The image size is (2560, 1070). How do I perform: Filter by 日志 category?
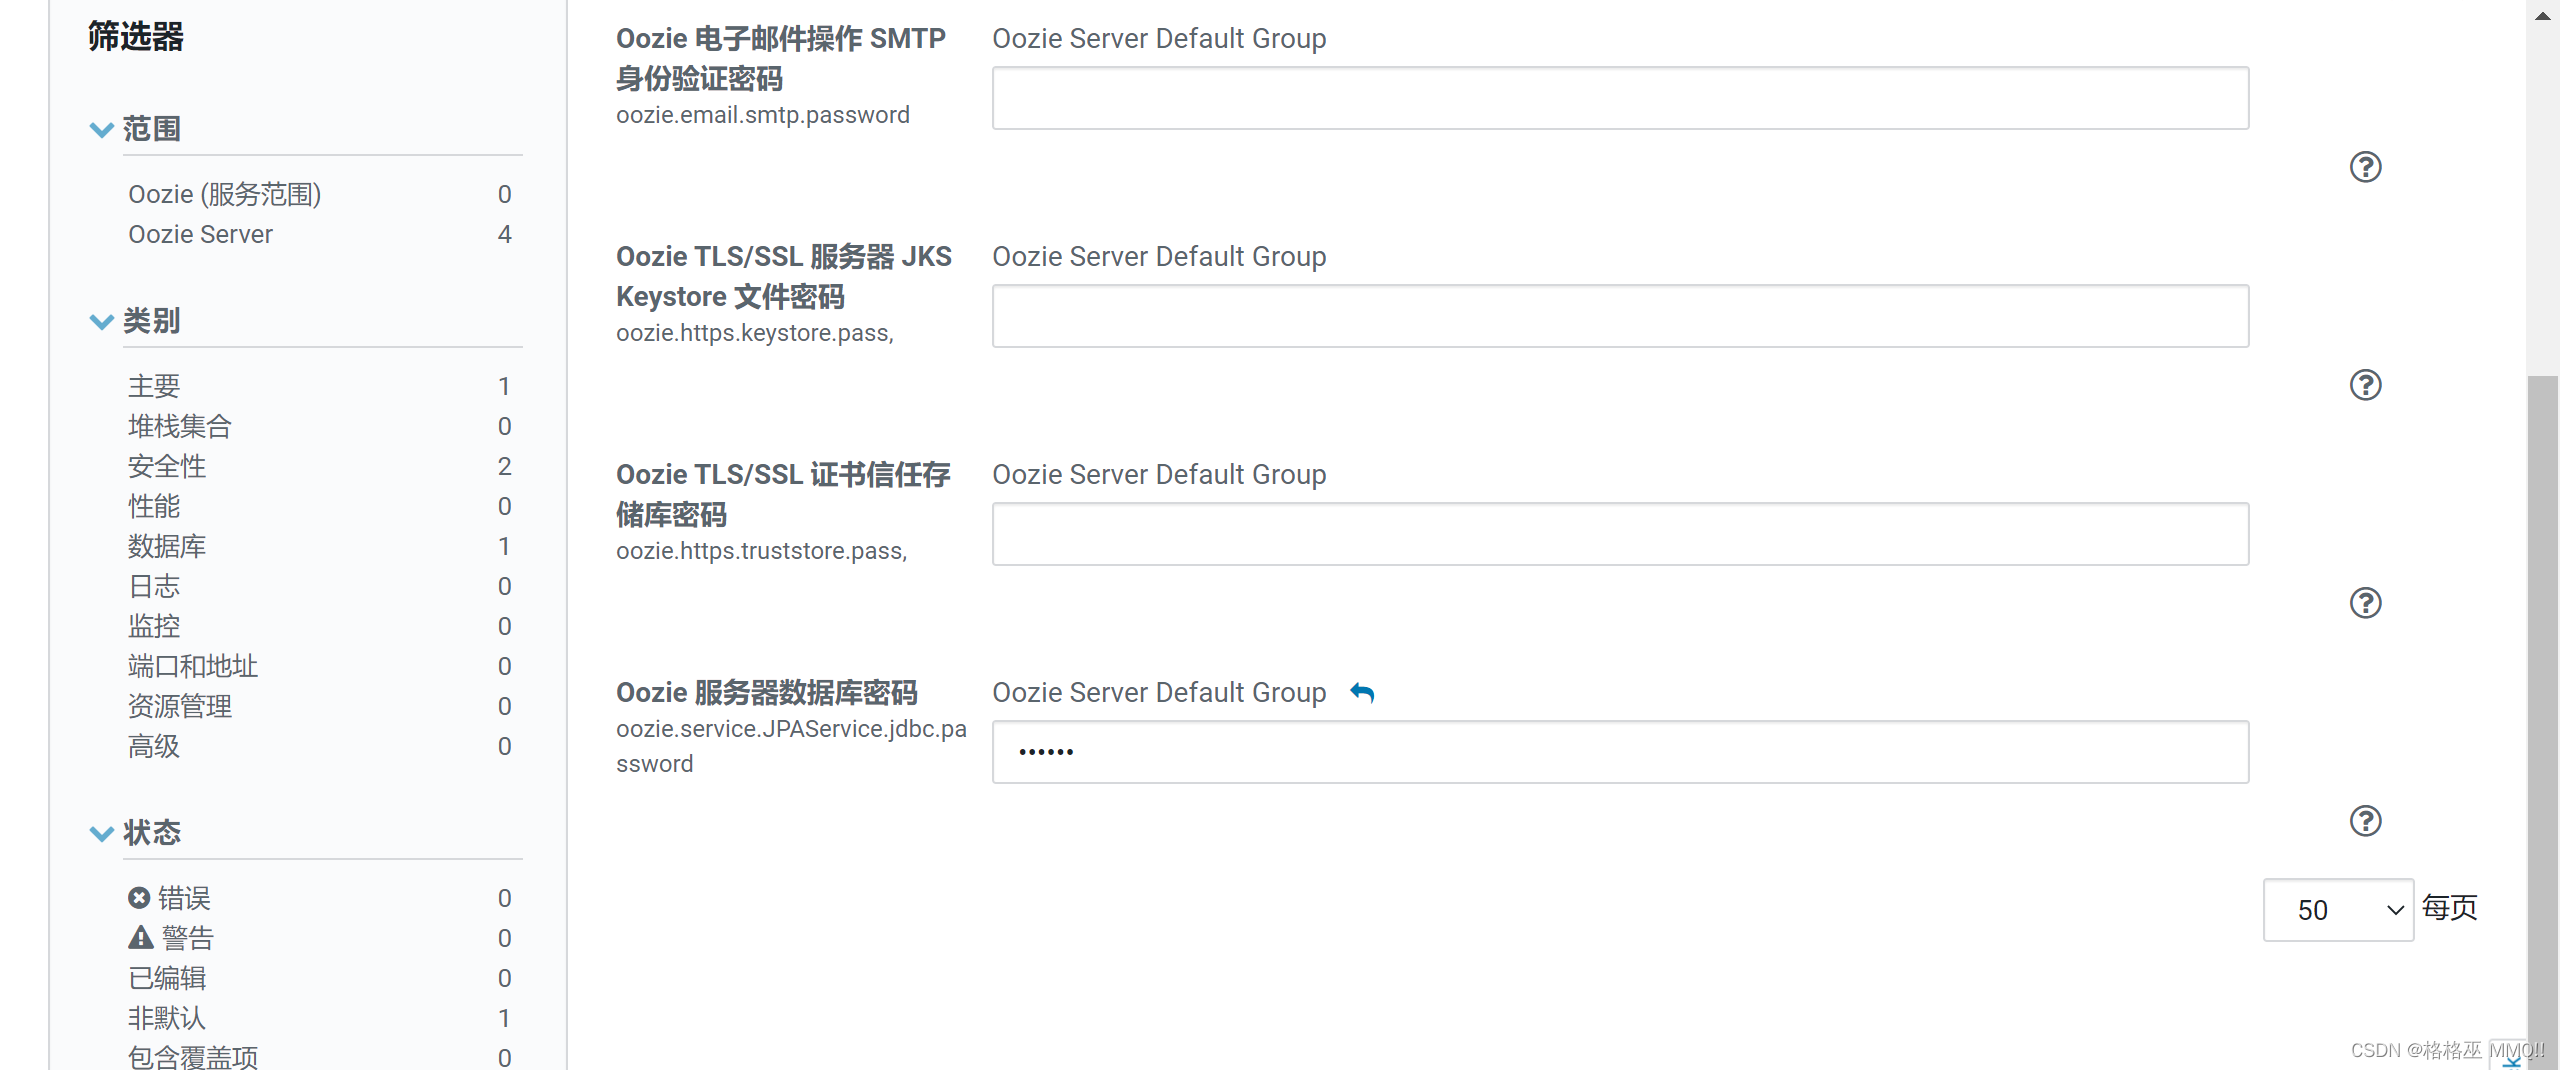[x=154, y=586]
